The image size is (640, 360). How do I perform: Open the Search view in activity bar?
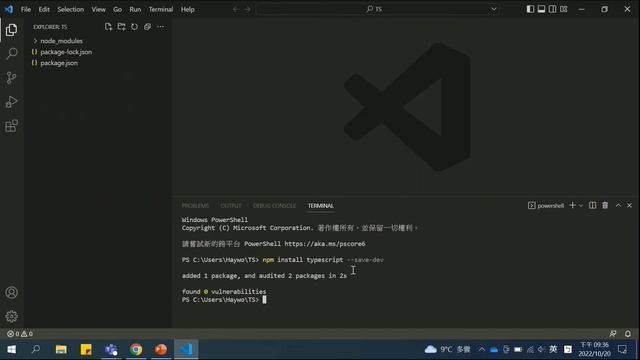click(x=11, y=53)
